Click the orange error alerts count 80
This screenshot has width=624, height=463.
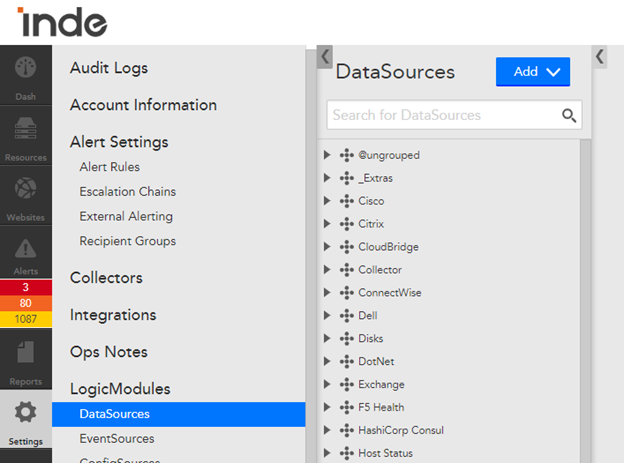[x=26, y=303]
